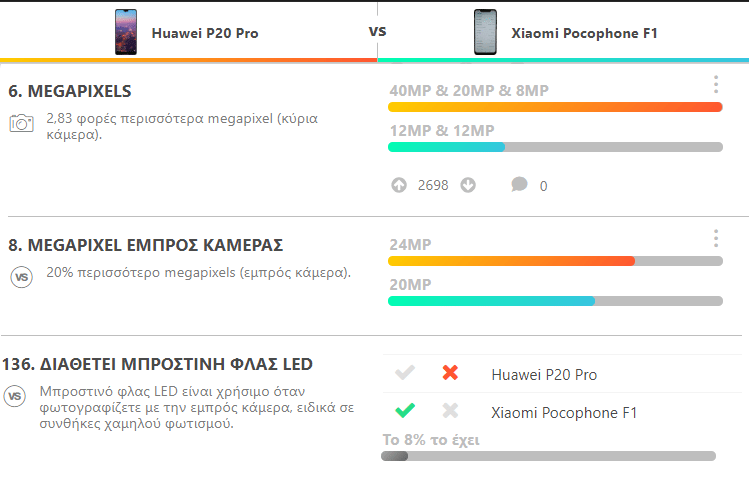Open three-dot menu for front camera section
The width and height of the screenshot is (749, 487).
pyautogui.click(x=716, y=238)
